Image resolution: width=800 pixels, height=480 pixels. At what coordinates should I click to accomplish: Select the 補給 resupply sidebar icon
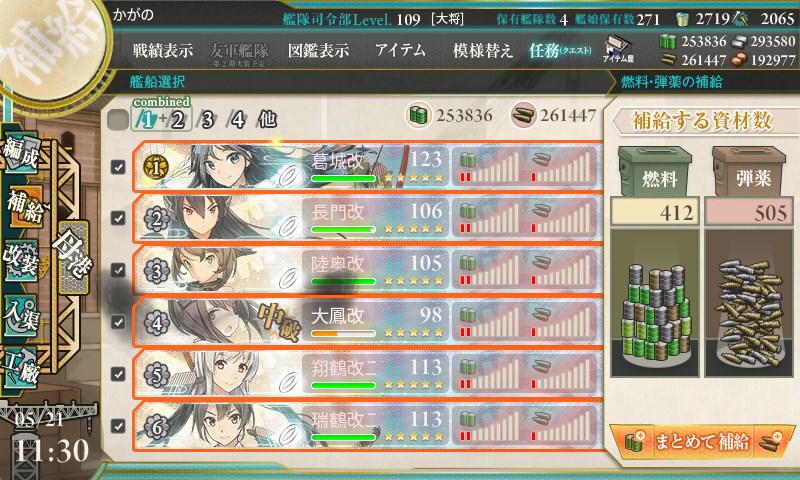click(24, 207)
